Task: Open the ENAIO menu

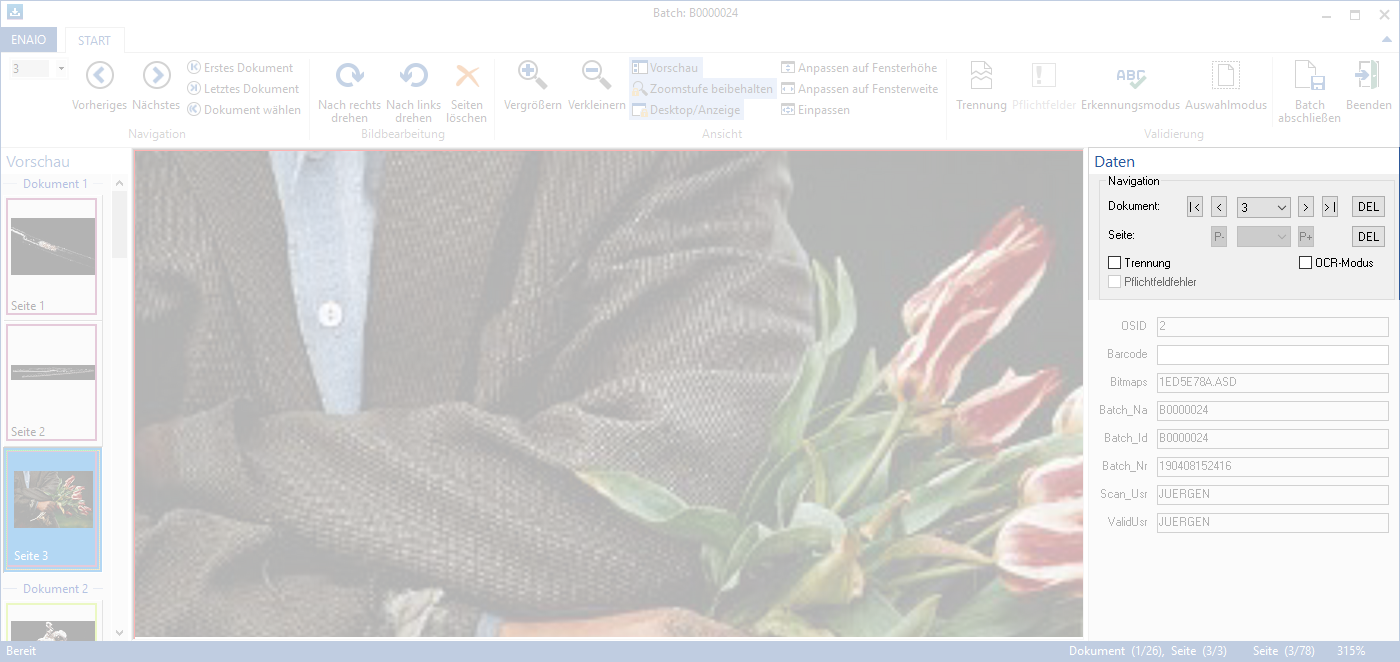Action: 29,40
